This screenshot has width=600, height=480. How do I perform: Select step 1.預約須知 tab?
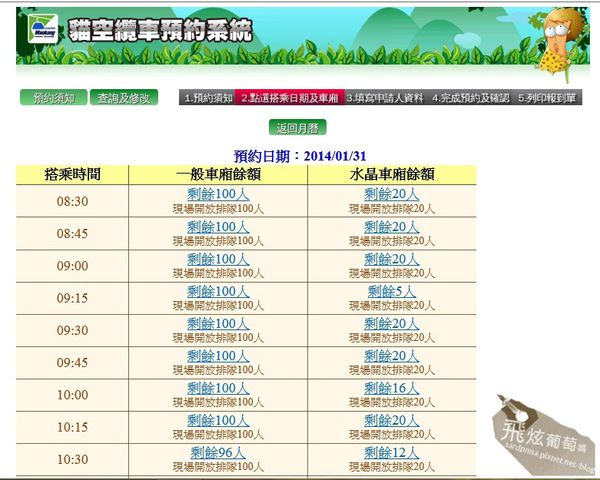(208, 98)
